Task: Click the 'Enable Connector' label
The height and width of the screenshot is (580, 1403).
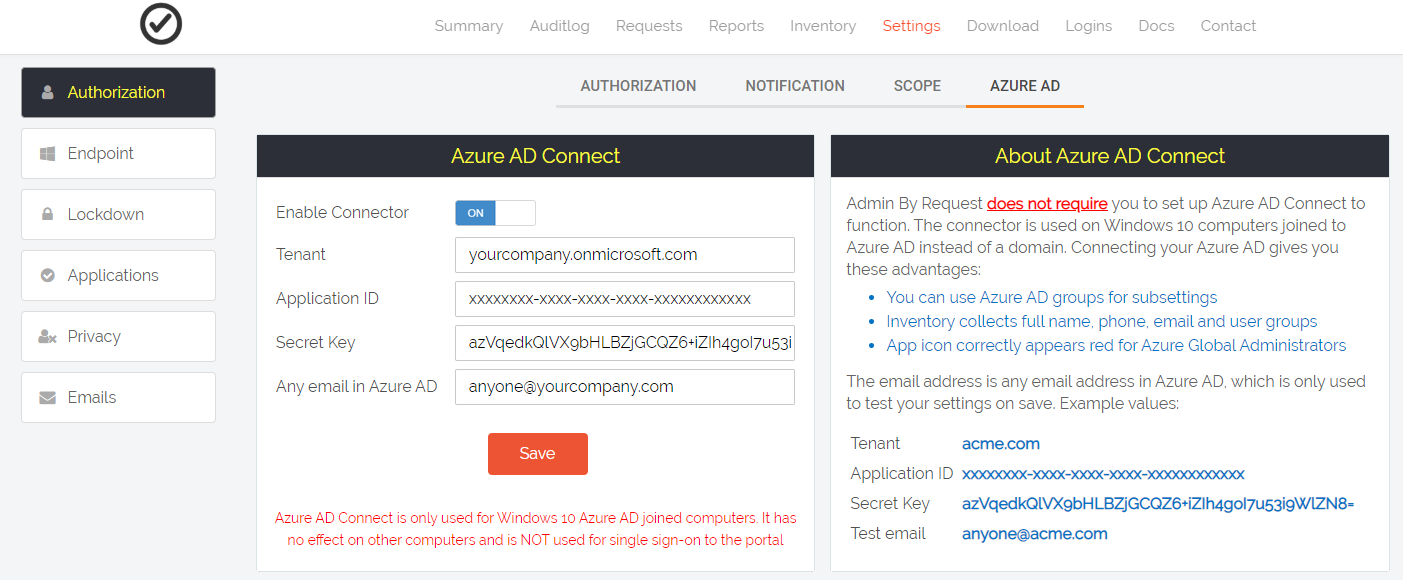Action: [342, 212]
